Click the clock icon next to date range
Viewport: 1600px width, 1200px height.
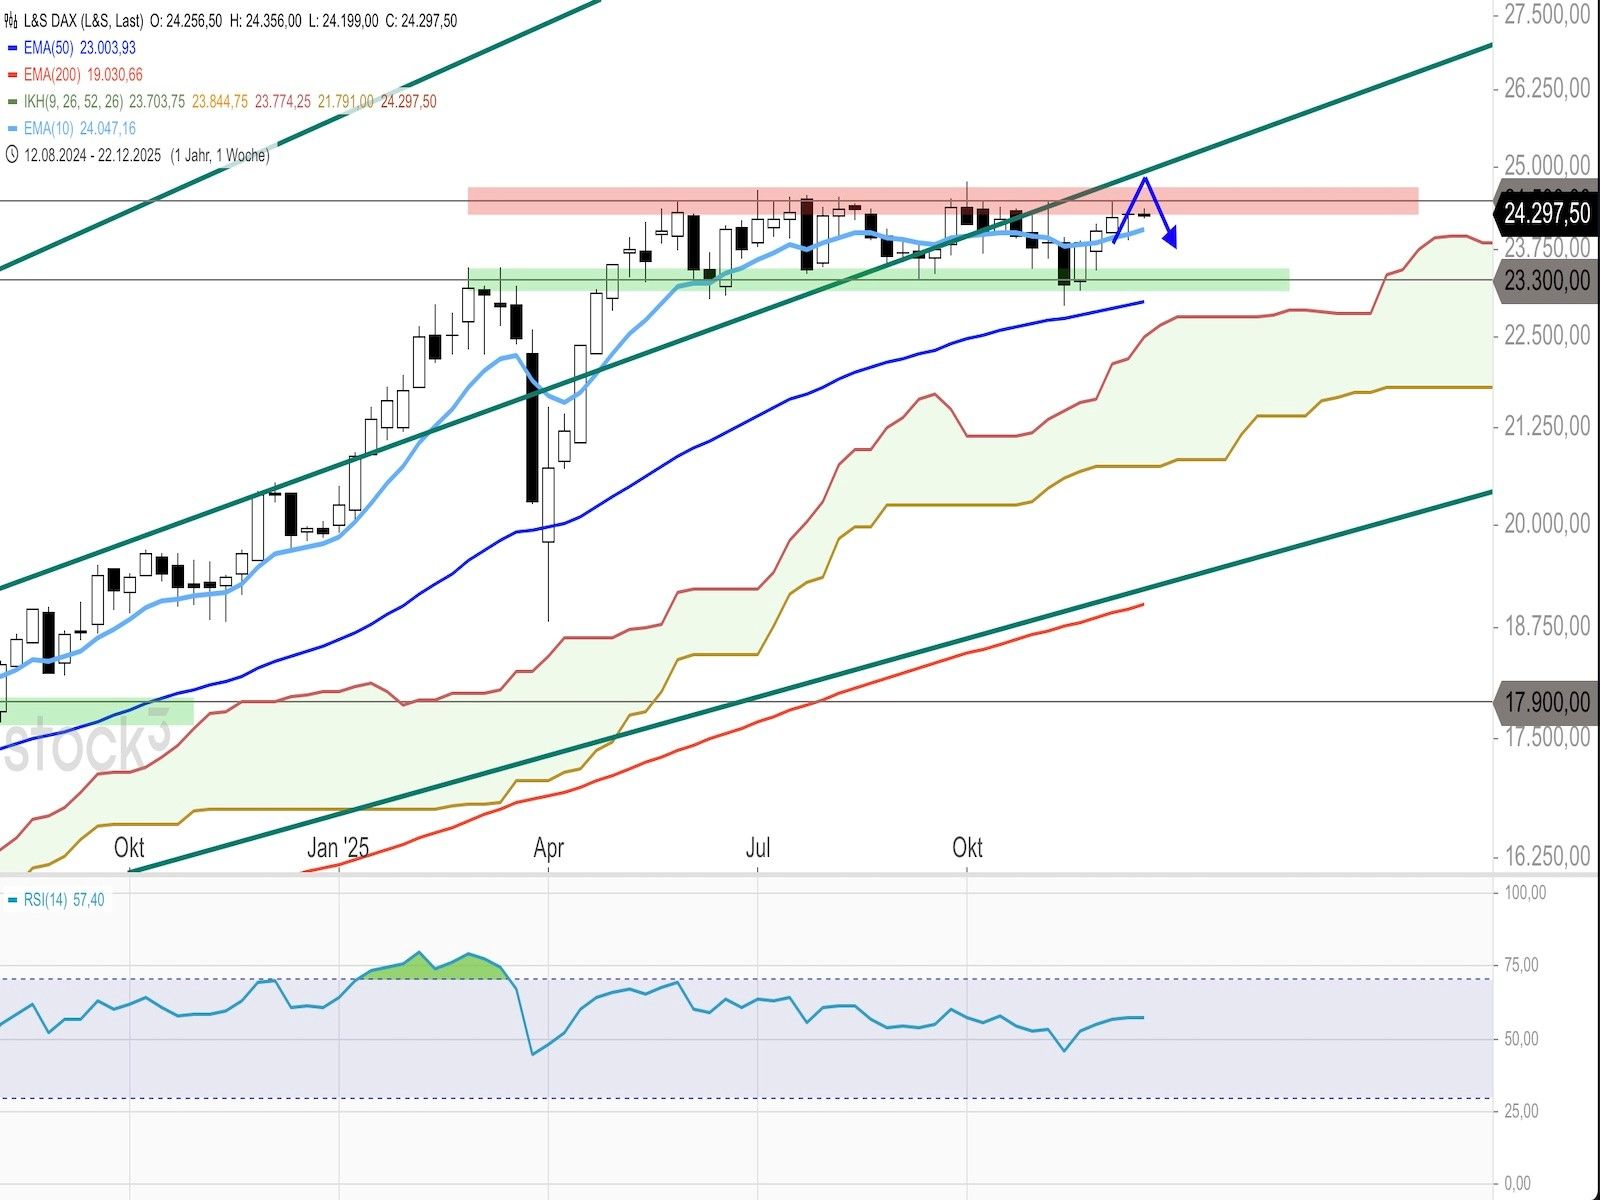pyautogui.click(x=12, y=155)
